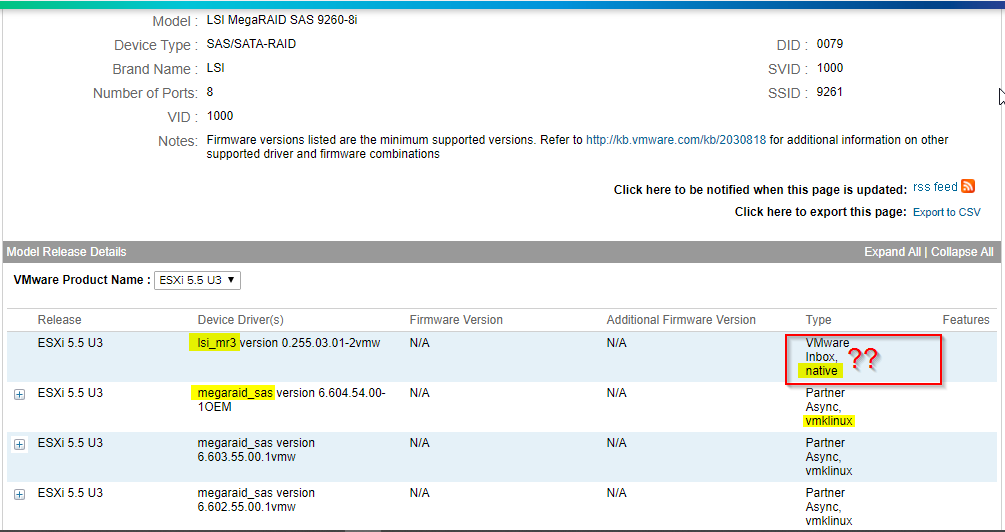Click Collapse All in Model Release Details
This screenshot has height=532, width=1005.
[962, 252]
